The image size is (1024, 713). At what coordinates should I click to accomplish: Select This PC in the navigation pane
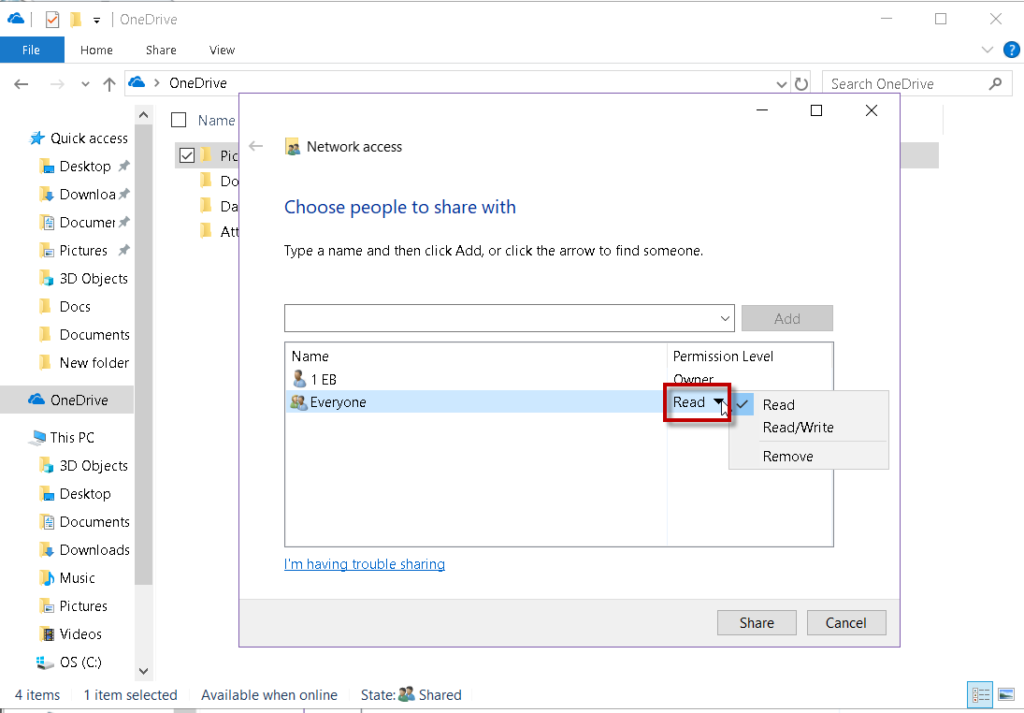point(72,437)
